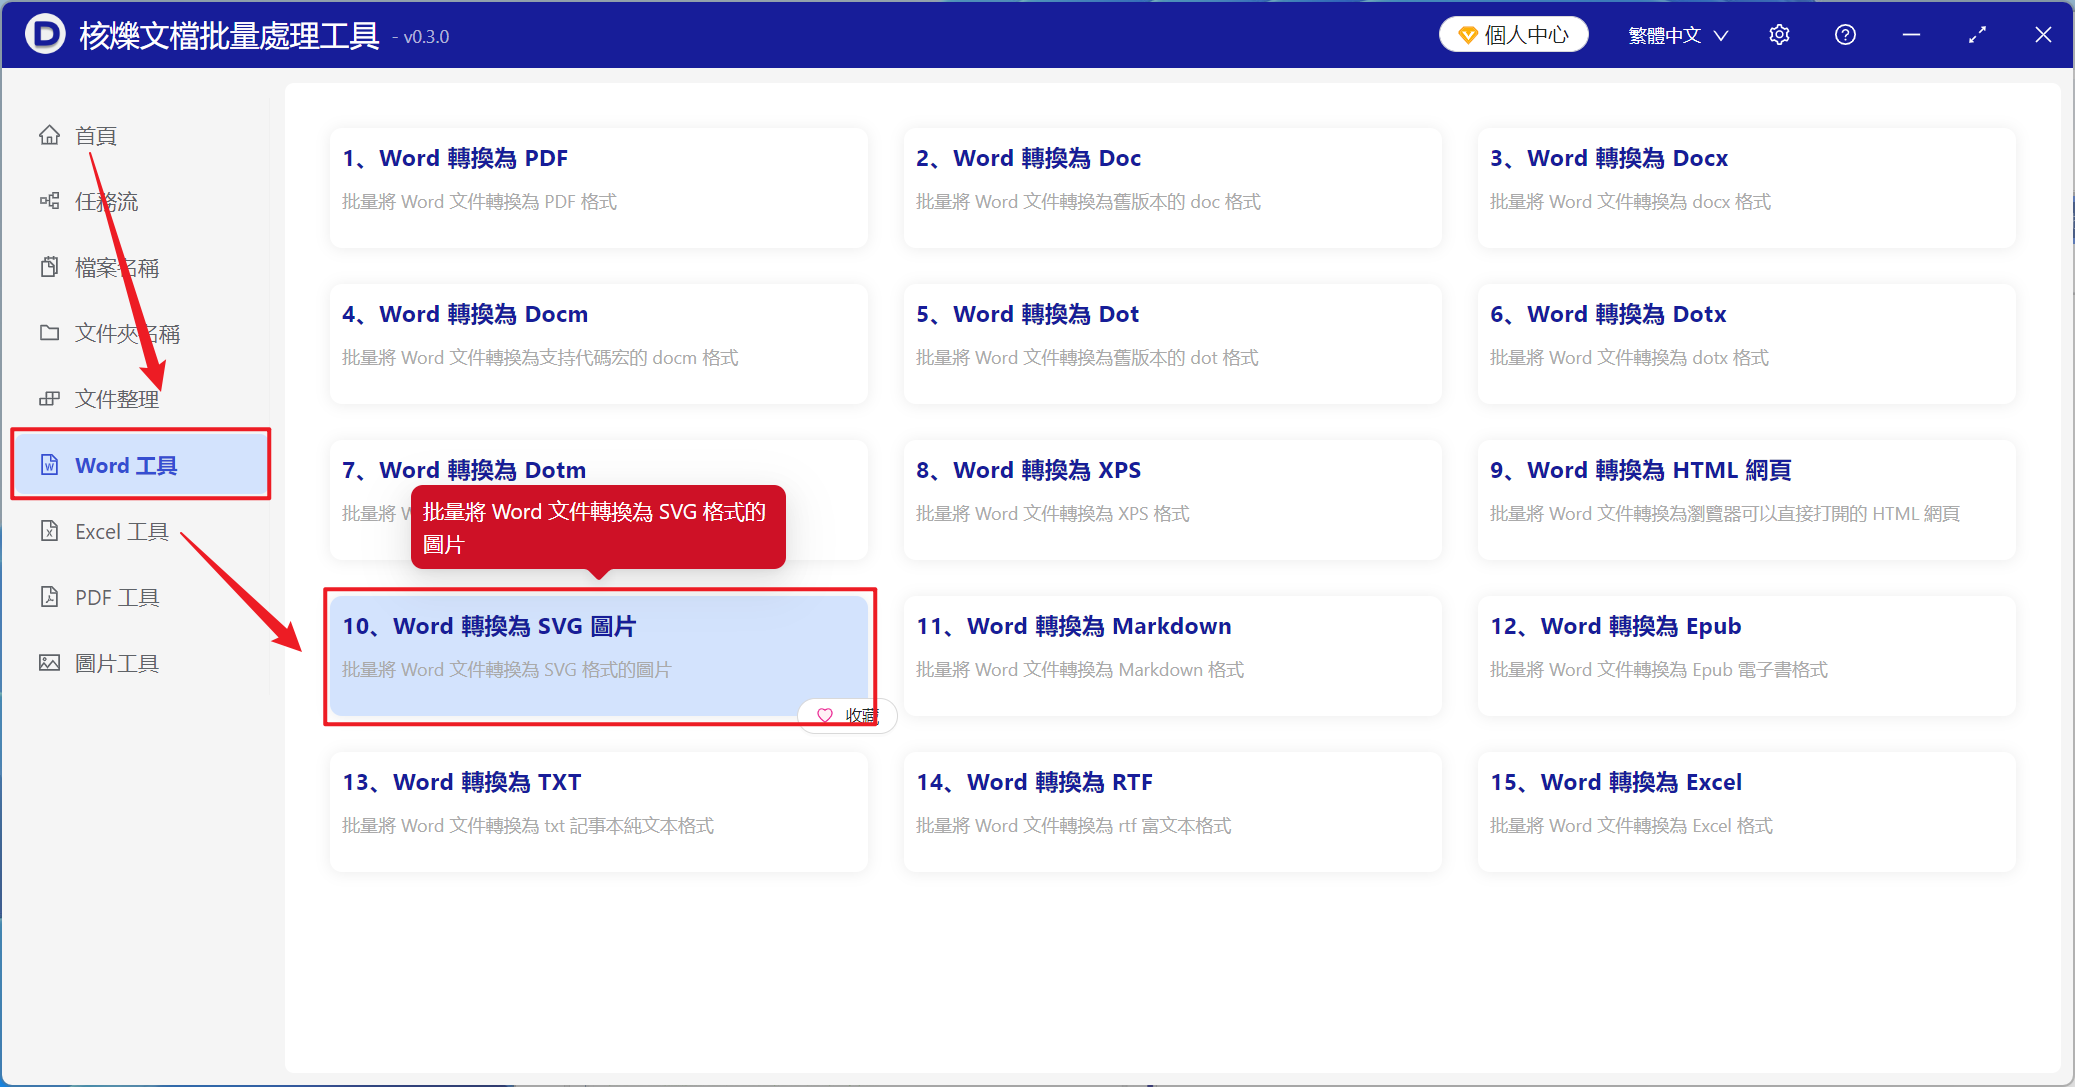Click the picture icon beside 圖片工具

[49, 663]
